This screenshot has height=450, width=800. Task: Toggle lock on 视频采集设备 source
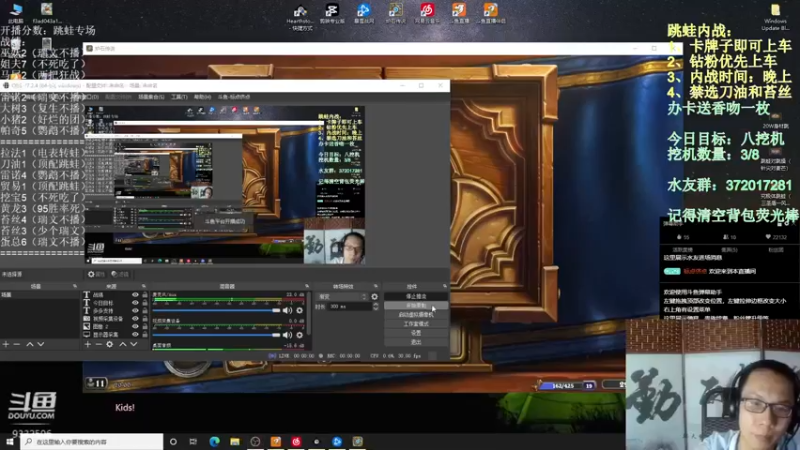(145, 318)
